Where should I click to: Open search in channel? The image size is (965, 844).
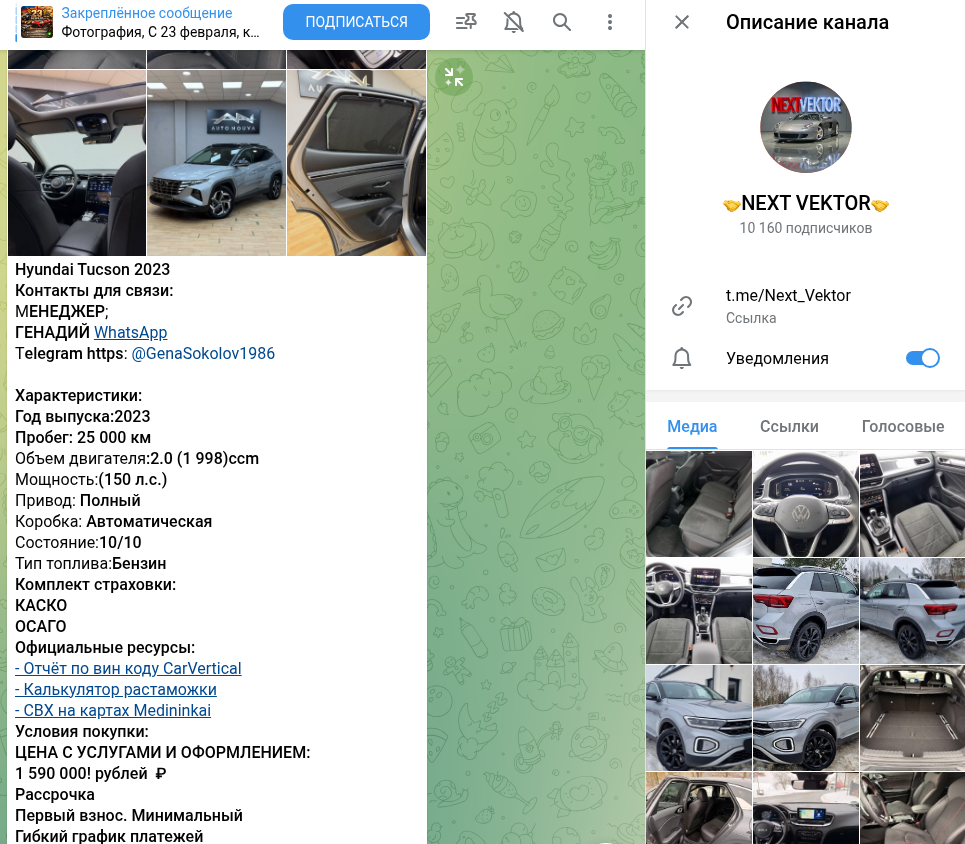coord(562,22)
